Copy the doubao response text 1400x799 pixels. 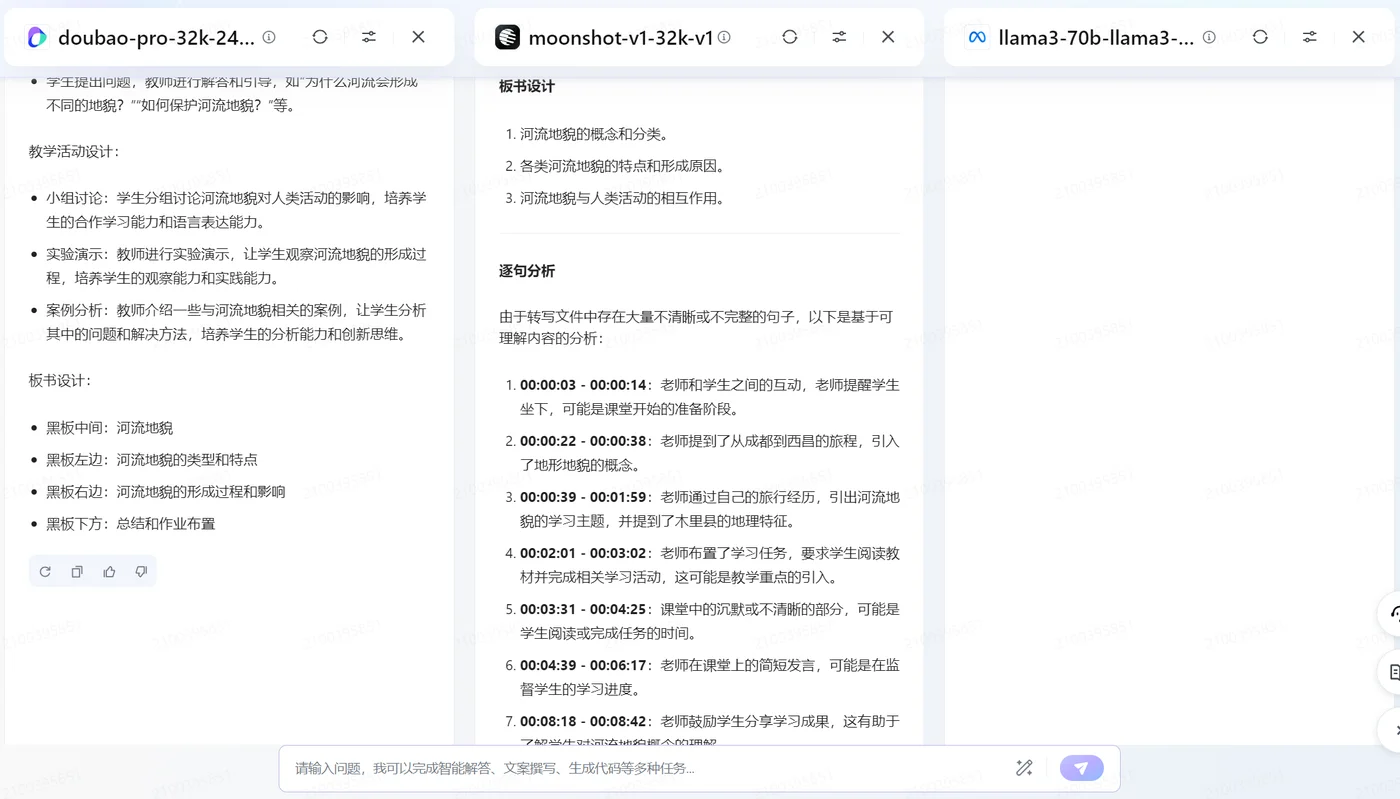[77, 572]
